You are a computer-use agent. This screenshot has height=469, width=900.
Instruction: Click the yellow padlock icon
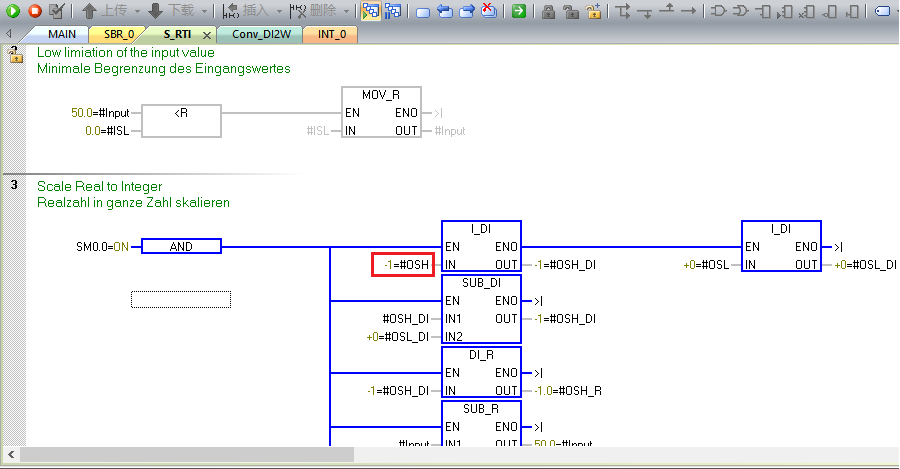594,11
